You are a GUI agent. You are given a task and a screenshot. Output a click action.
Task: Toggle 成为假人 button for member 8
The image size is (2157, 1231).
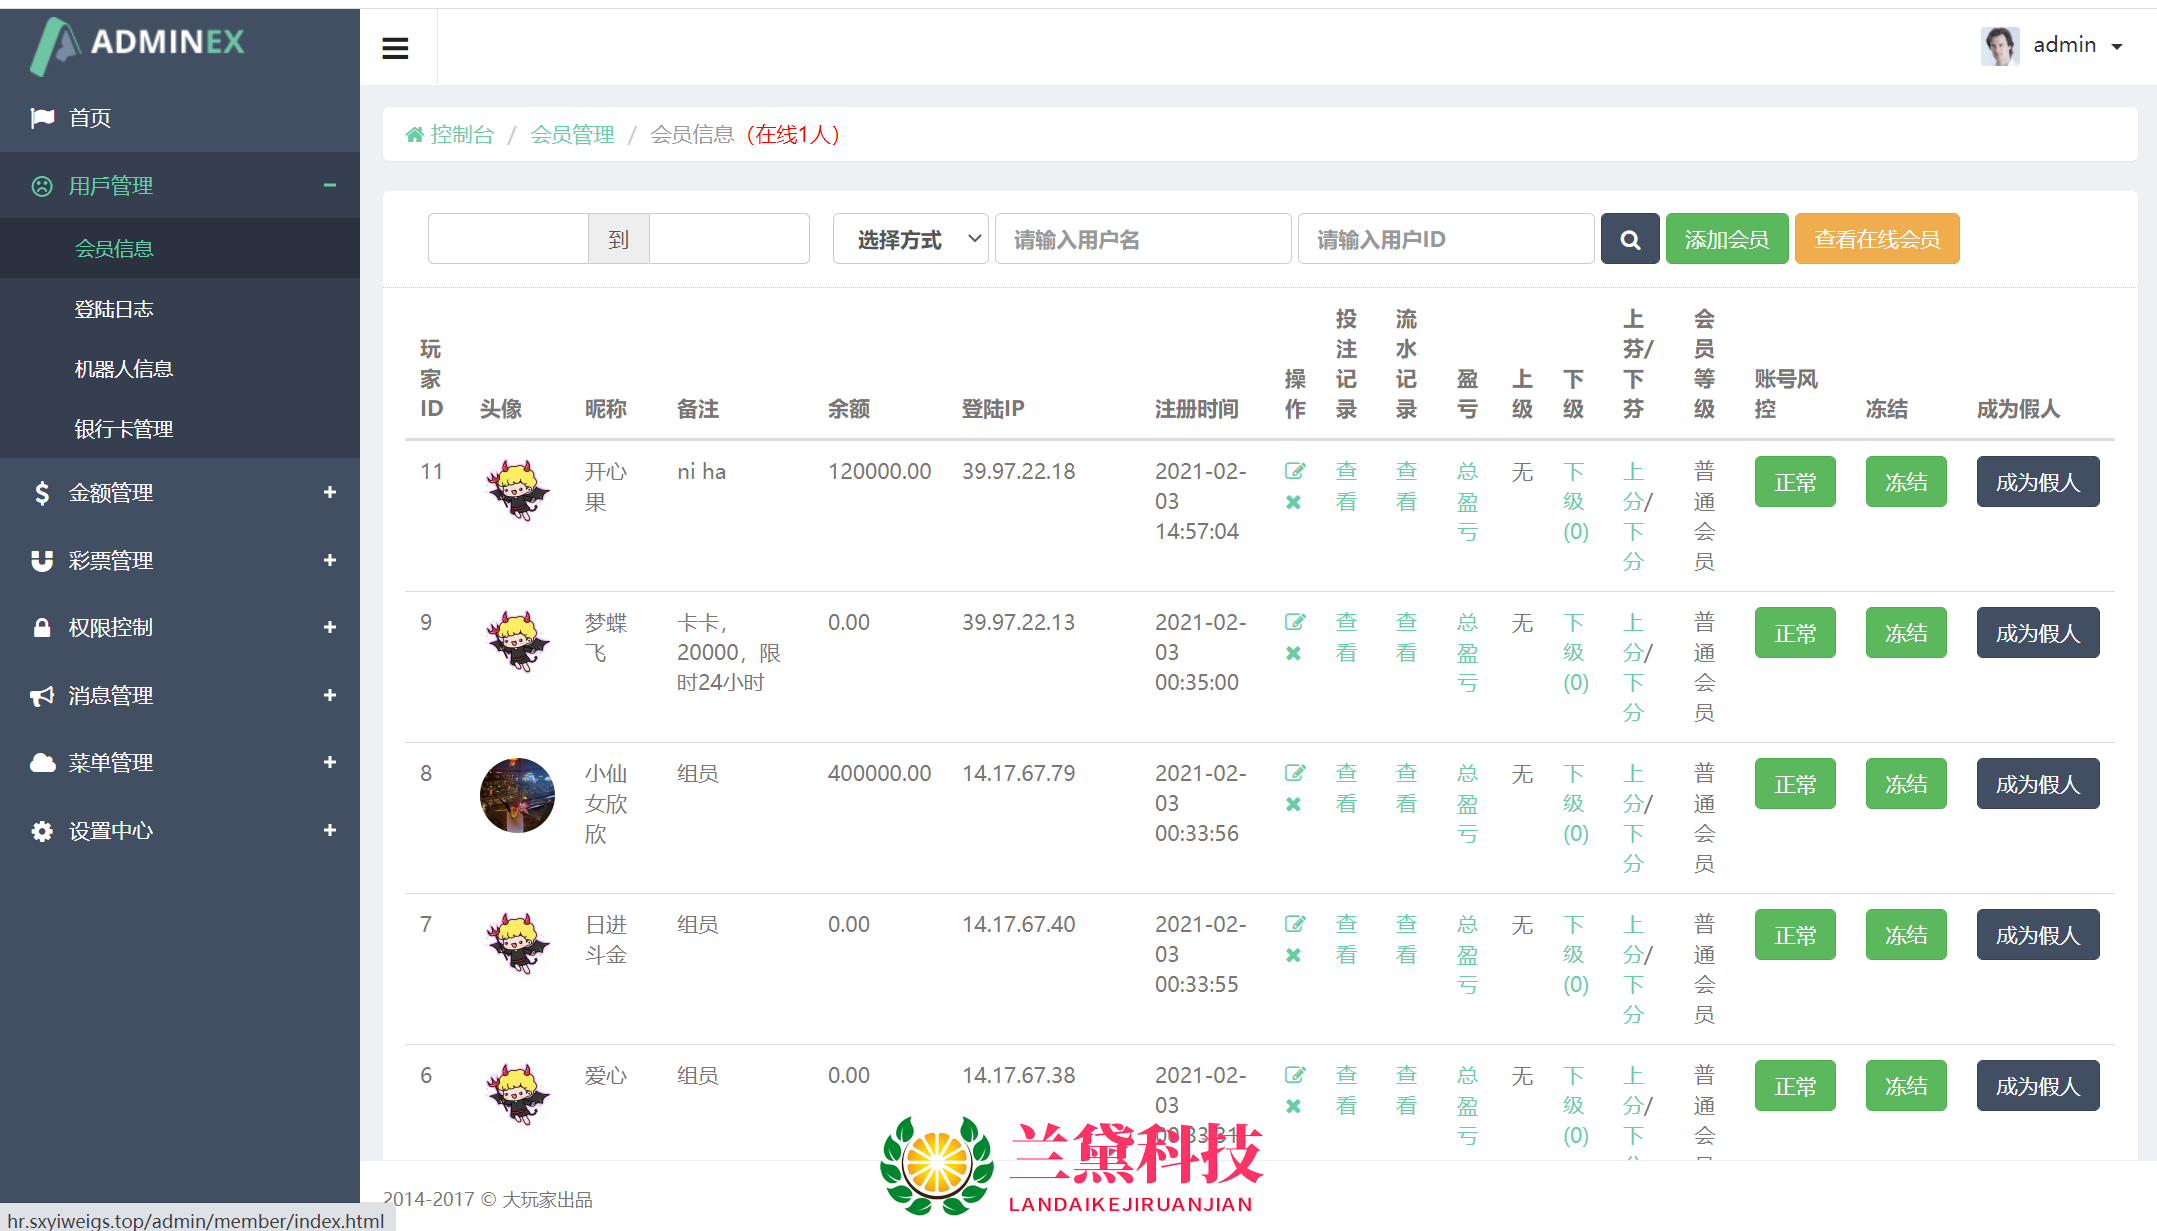[x=2037, y=785]
